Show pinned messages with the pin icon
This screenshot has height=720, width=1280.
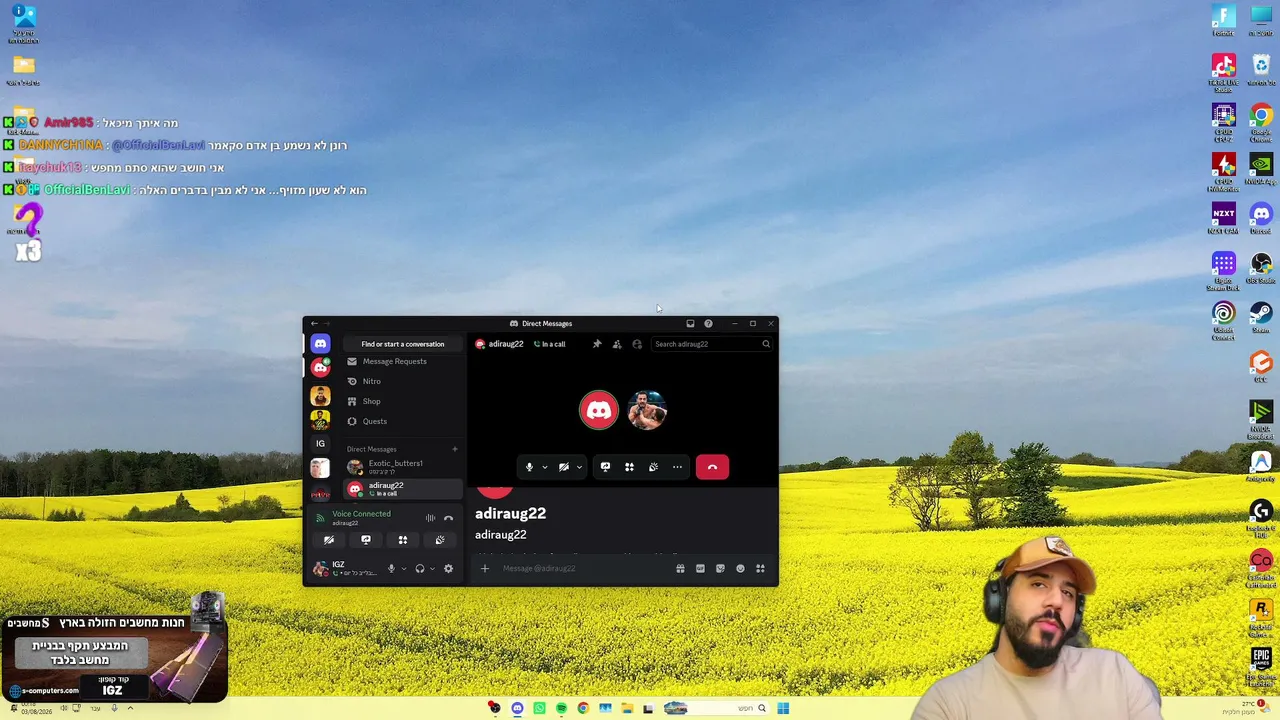(x=597, y=344)
